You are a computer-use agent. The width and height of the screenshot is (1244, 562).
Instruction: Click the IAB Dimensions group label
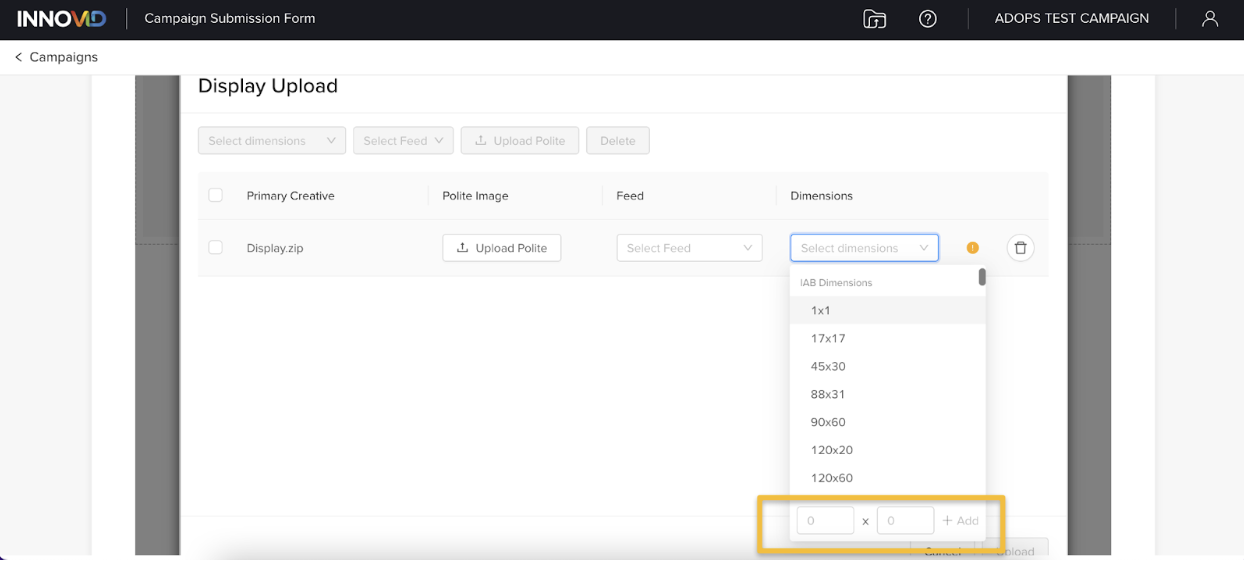836,283
